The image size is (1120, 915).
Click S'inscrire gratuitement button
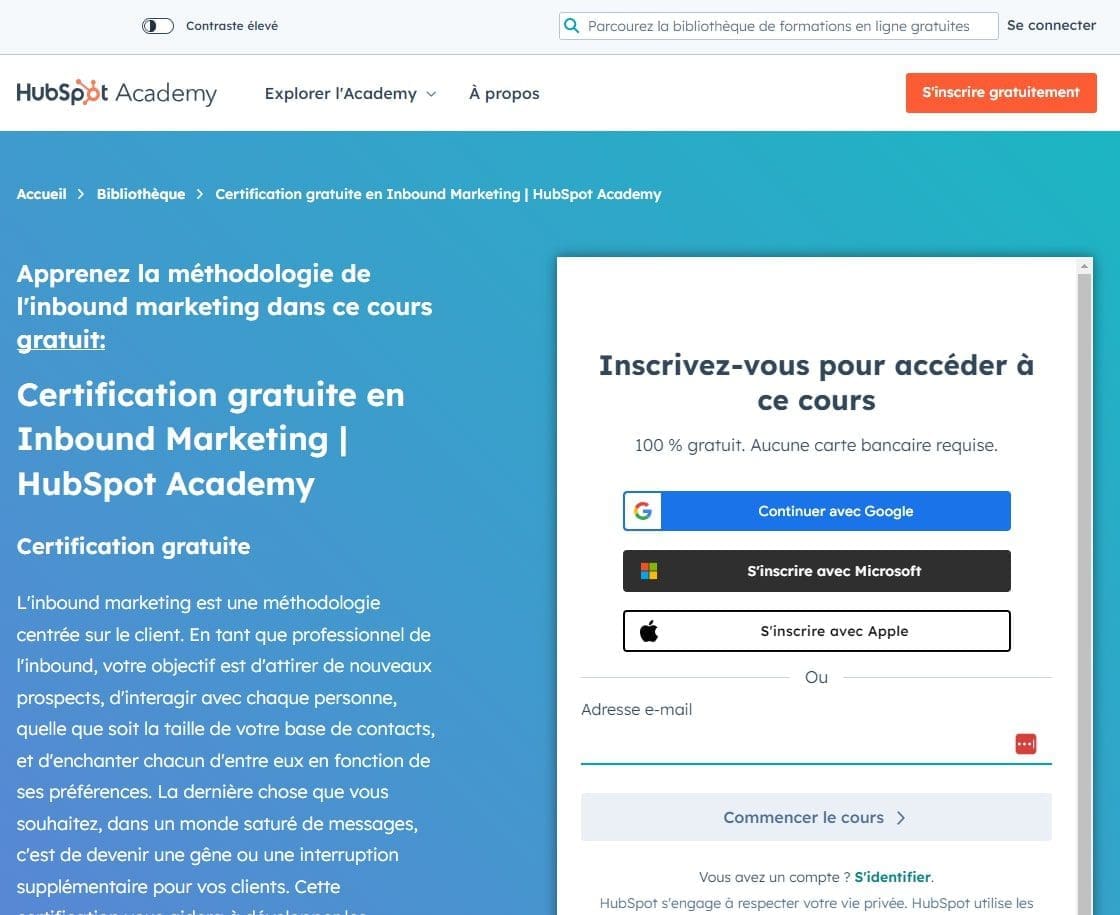[1001, 92]
